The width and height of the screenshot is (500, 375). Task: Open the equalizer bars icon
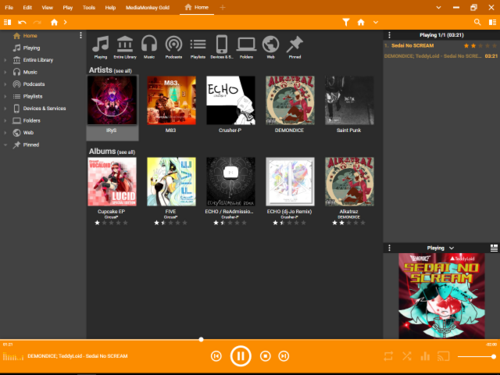425,357
